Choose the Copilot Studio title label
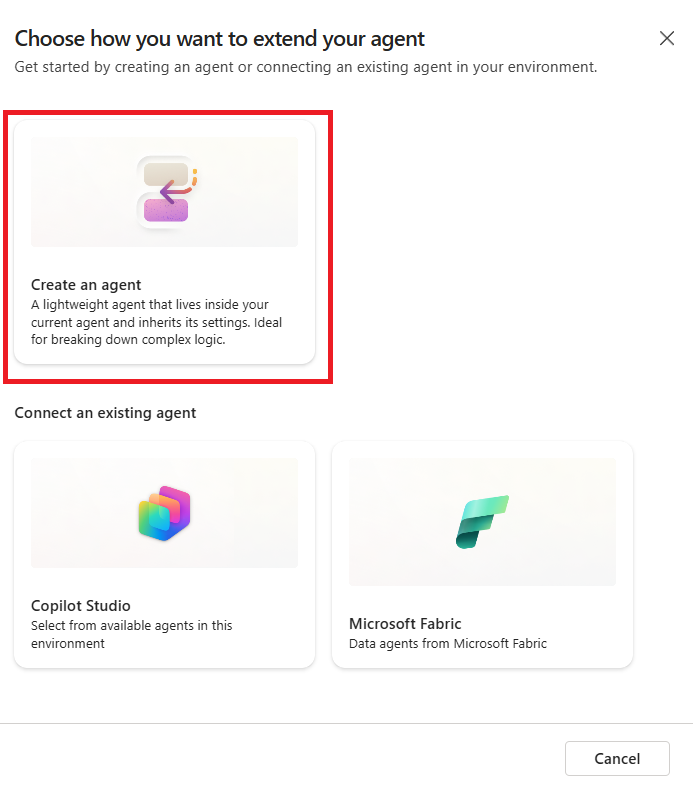Viewport: 693px width, 785px height. [81, 606]
